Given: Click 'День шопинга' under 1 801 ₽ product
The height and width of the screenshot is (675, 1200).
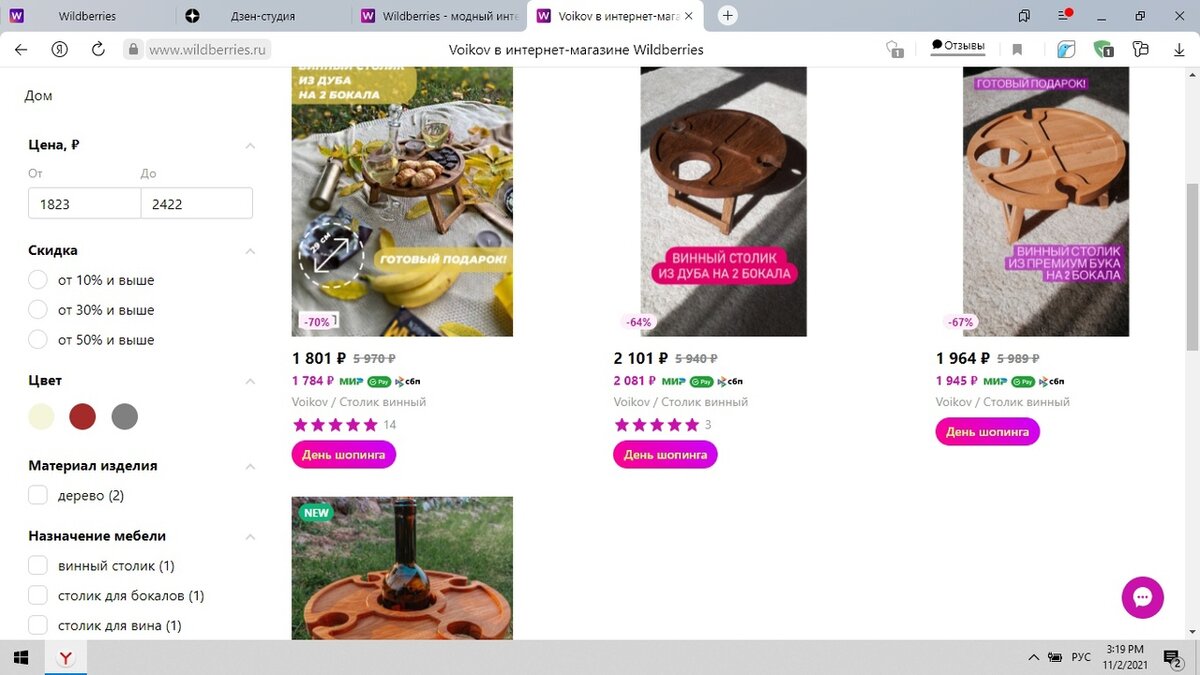Looking at the screenshot, I should pyautogui.click(x=344, y=455).
